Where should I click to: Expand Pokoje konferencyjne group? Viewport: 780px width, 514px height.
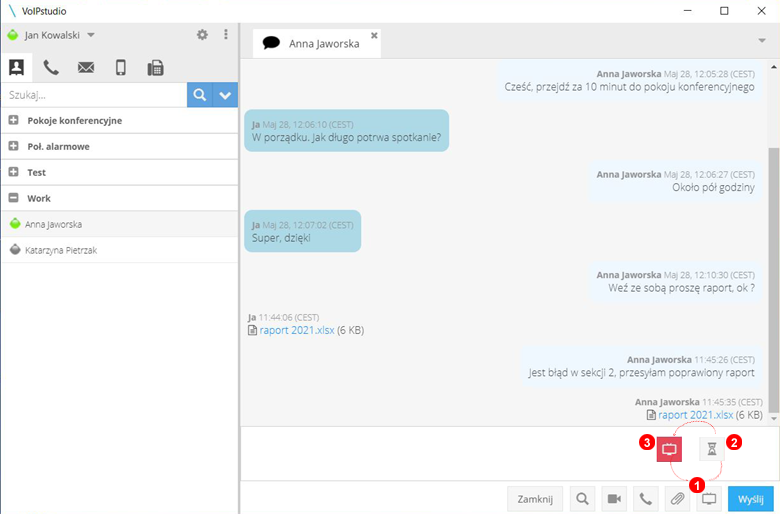pyautogui.click(x=13, y=120)
